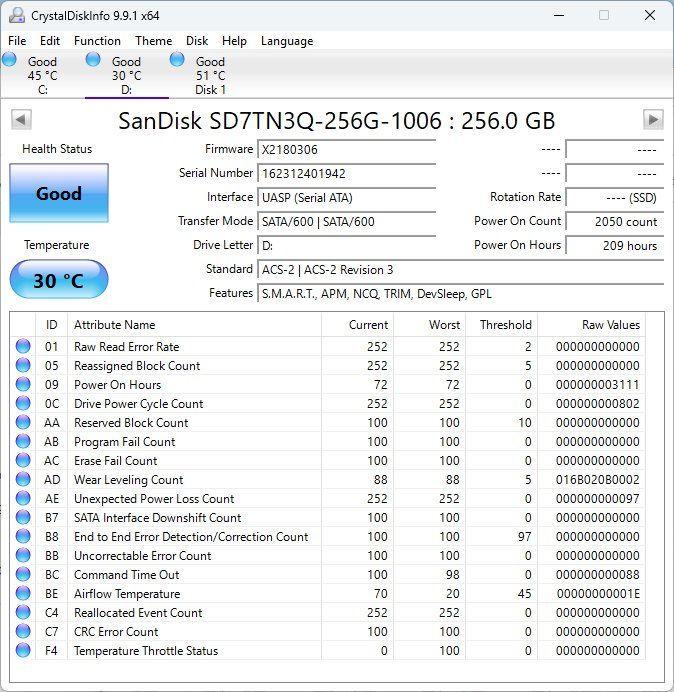This screenshot has height=692, width=674.
Task: Go to previous disk with left arrow
Action: (21, 120)
